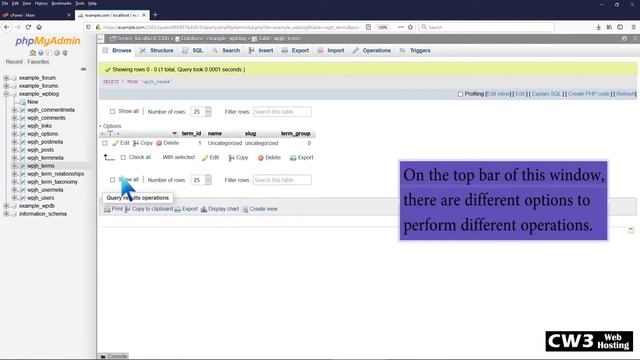This screenshot has width=640, height=360.
Task: Click wpjh_posts table icon in tree
Action: click(22, 150)
